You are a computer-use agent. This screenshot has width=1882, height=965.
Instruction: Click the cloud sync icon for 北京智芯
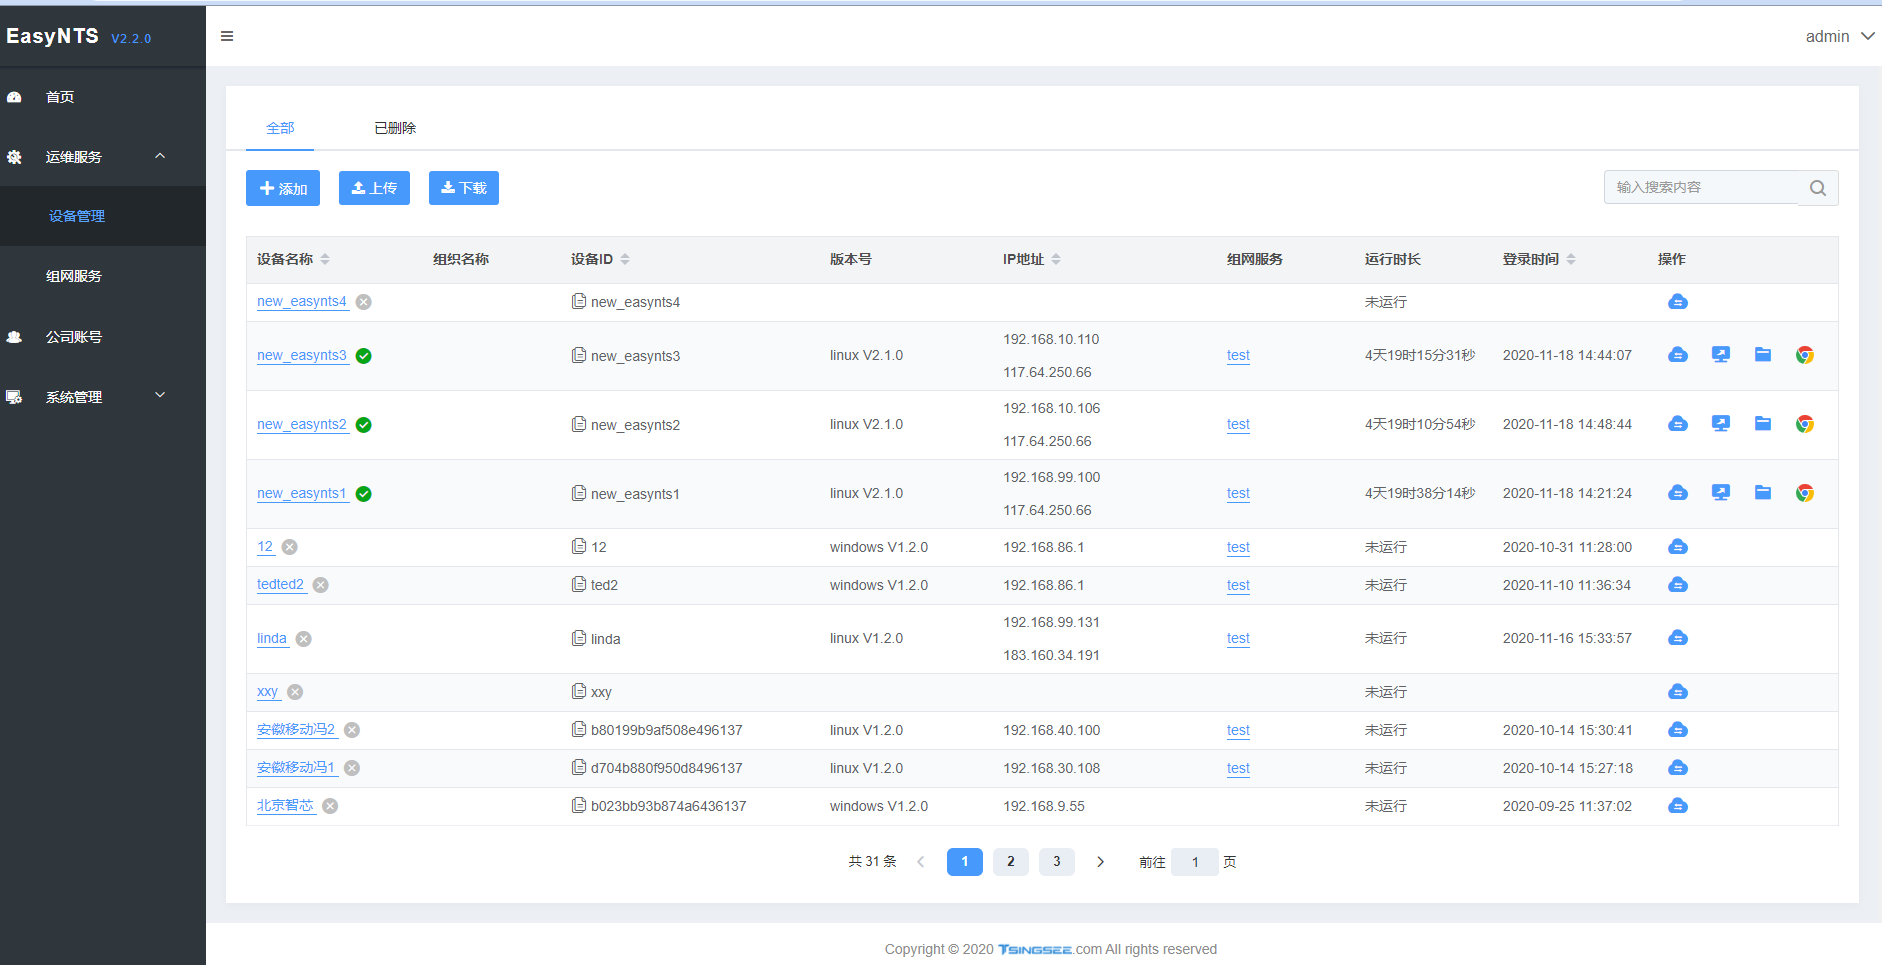pos(1678,806)
